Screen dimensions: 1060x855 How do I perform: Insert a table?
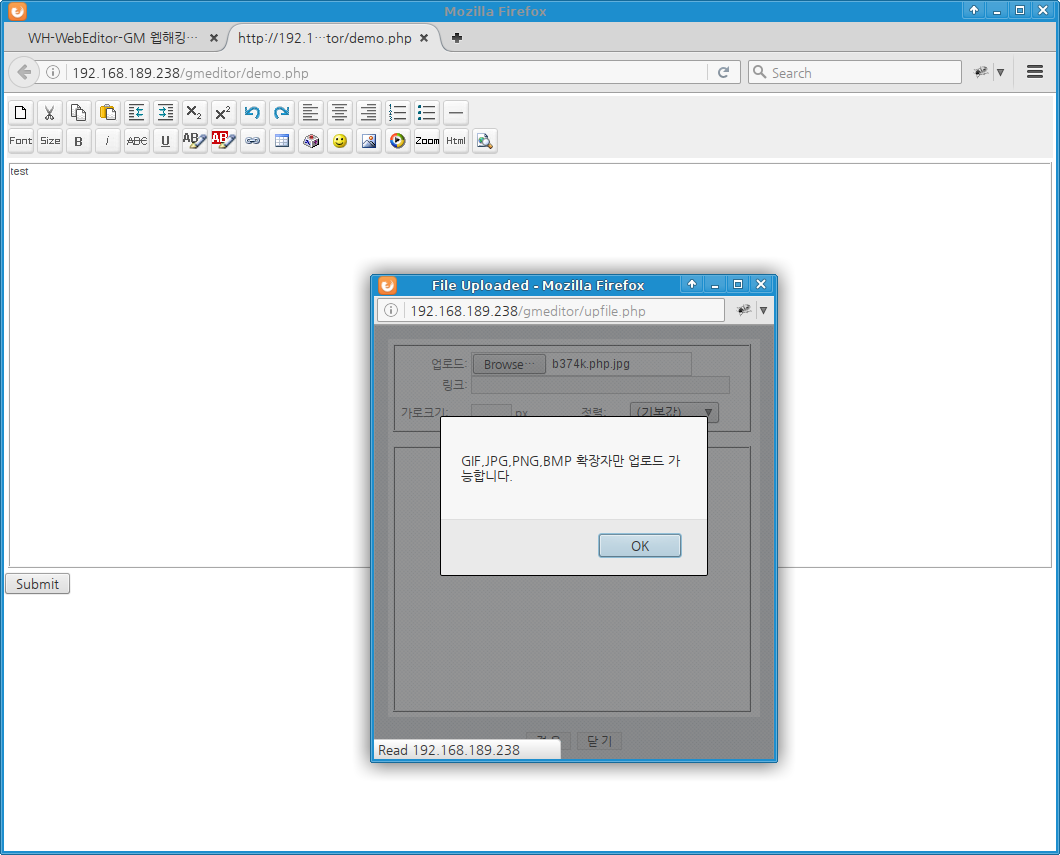tap(282, 141)
